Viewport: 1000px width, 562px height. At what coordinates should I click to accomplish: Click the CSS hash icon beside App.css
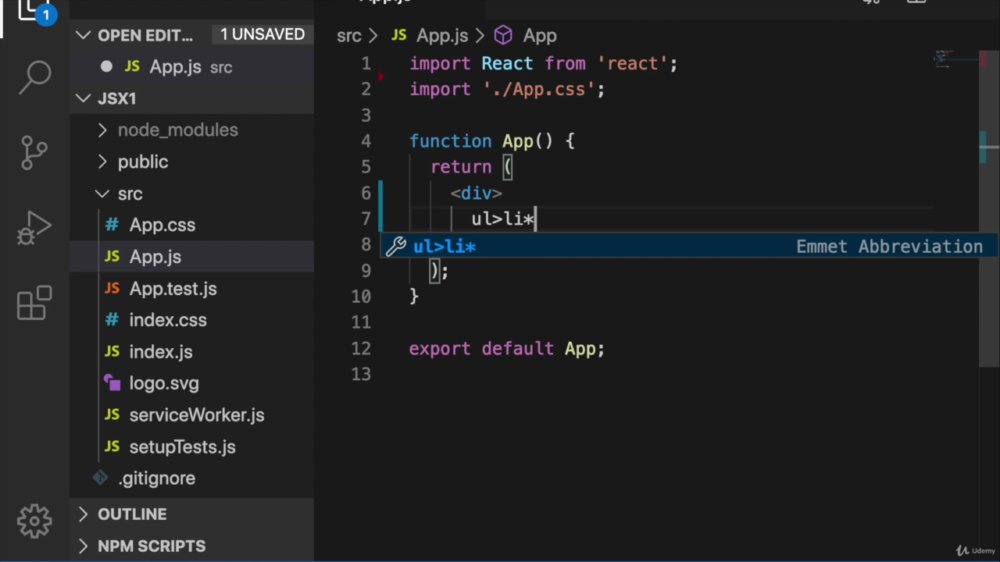pos(112,225)
